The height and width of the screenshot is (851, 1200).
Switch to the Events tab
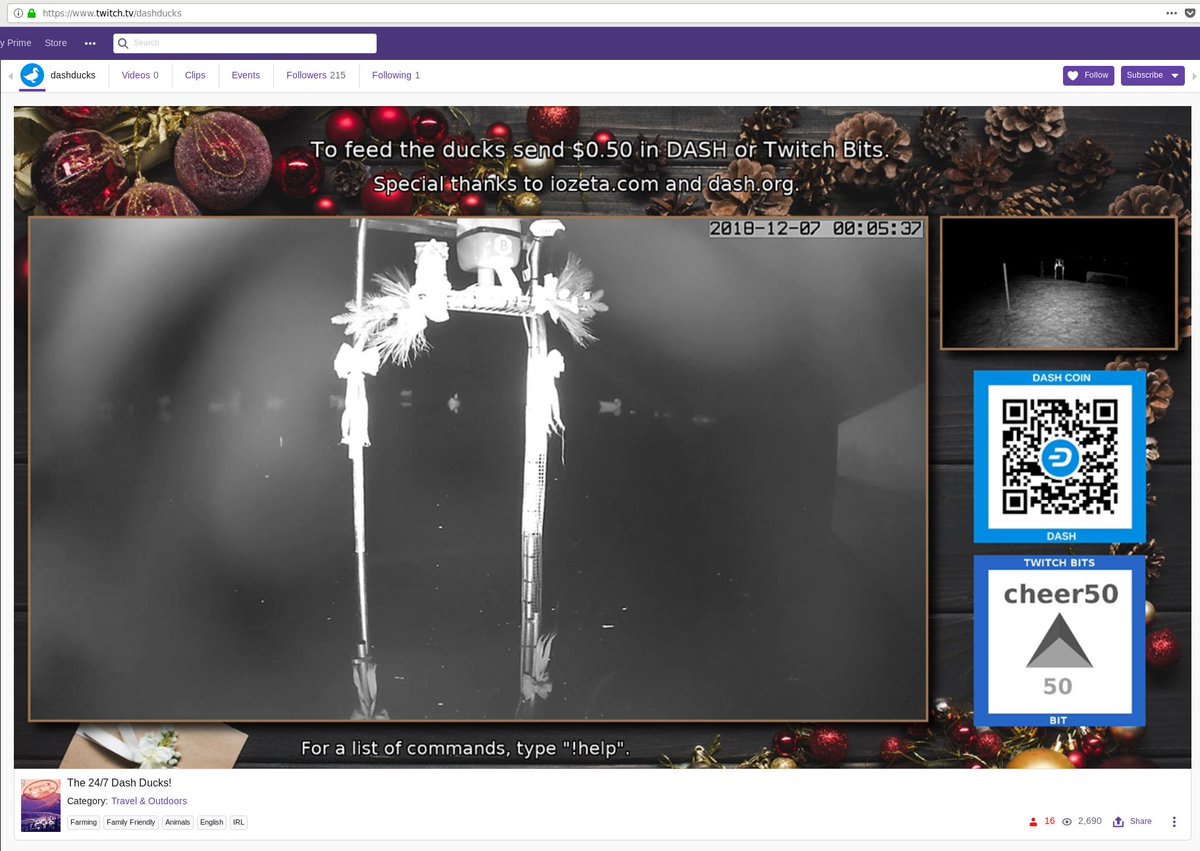coord(246,75)
